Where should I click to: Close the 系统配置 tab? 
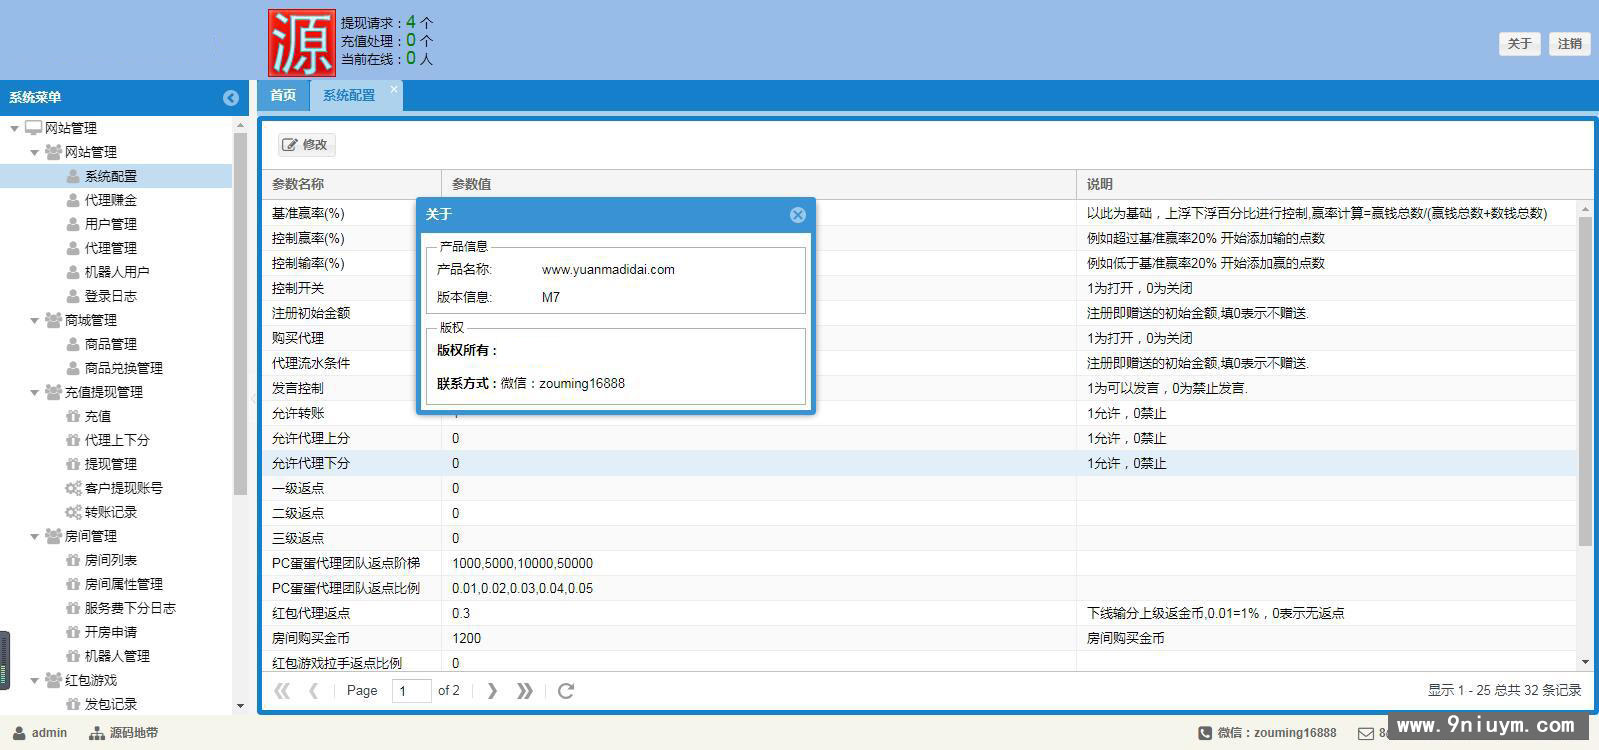click(x=394, y=89)
